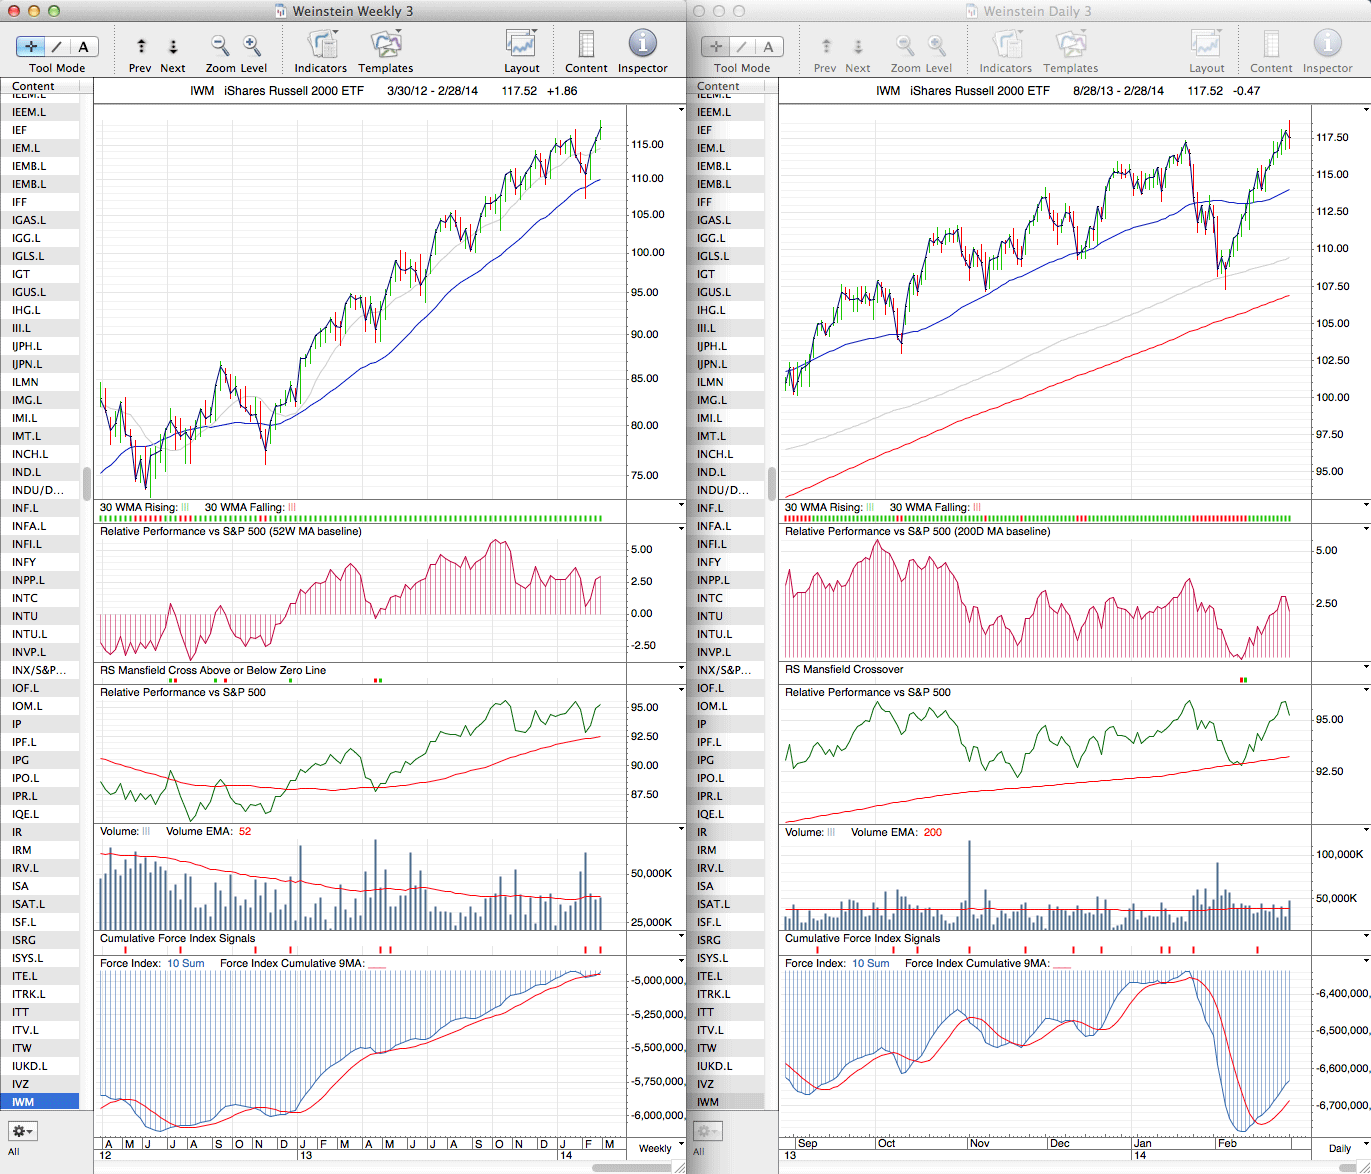
Task: Click the Prev up-arrow in Weekly window
Action: [141, 46]
